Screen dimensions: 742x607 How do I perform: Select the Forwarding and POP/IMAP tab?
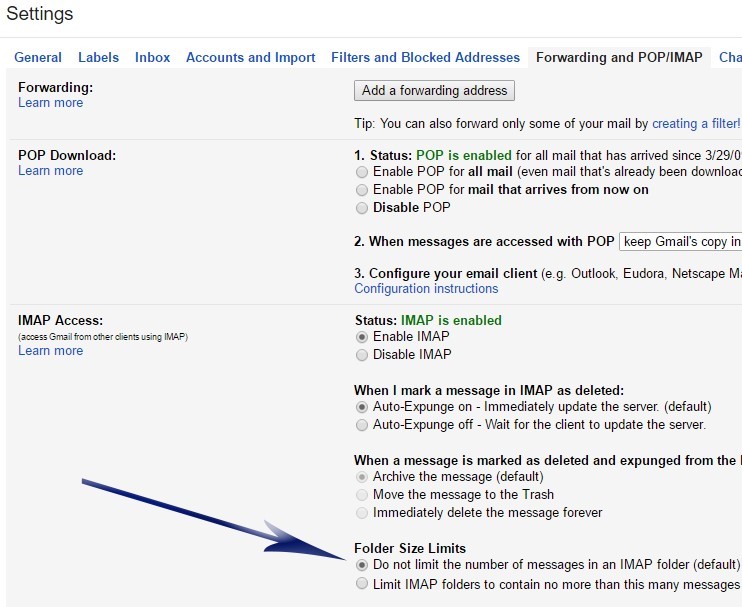tap(618, 58)
